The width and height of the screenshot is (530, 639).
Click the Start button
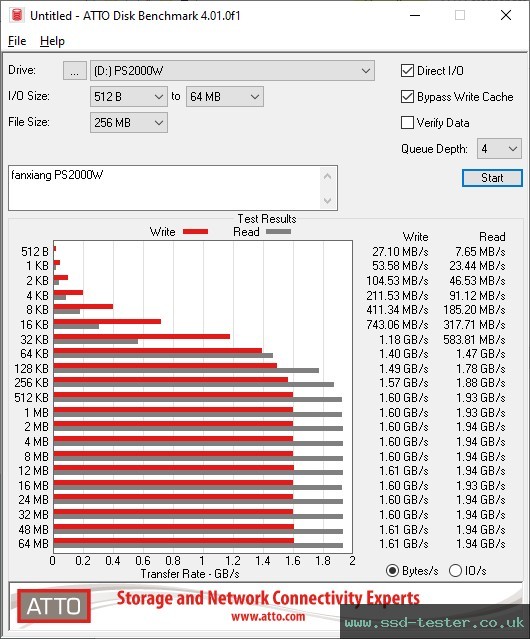[492, 178]
